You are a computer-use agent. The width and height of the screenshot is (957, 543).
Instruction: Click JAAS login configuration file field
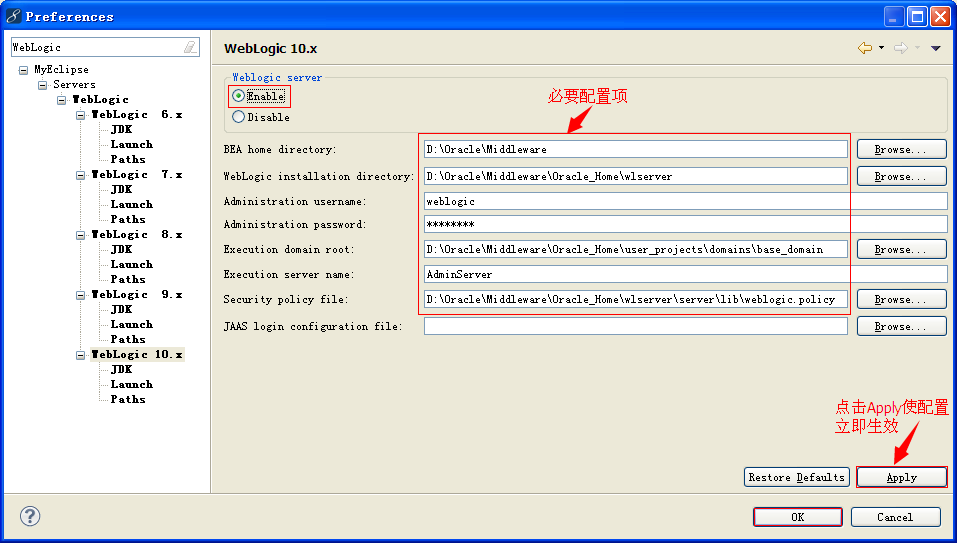635,326
